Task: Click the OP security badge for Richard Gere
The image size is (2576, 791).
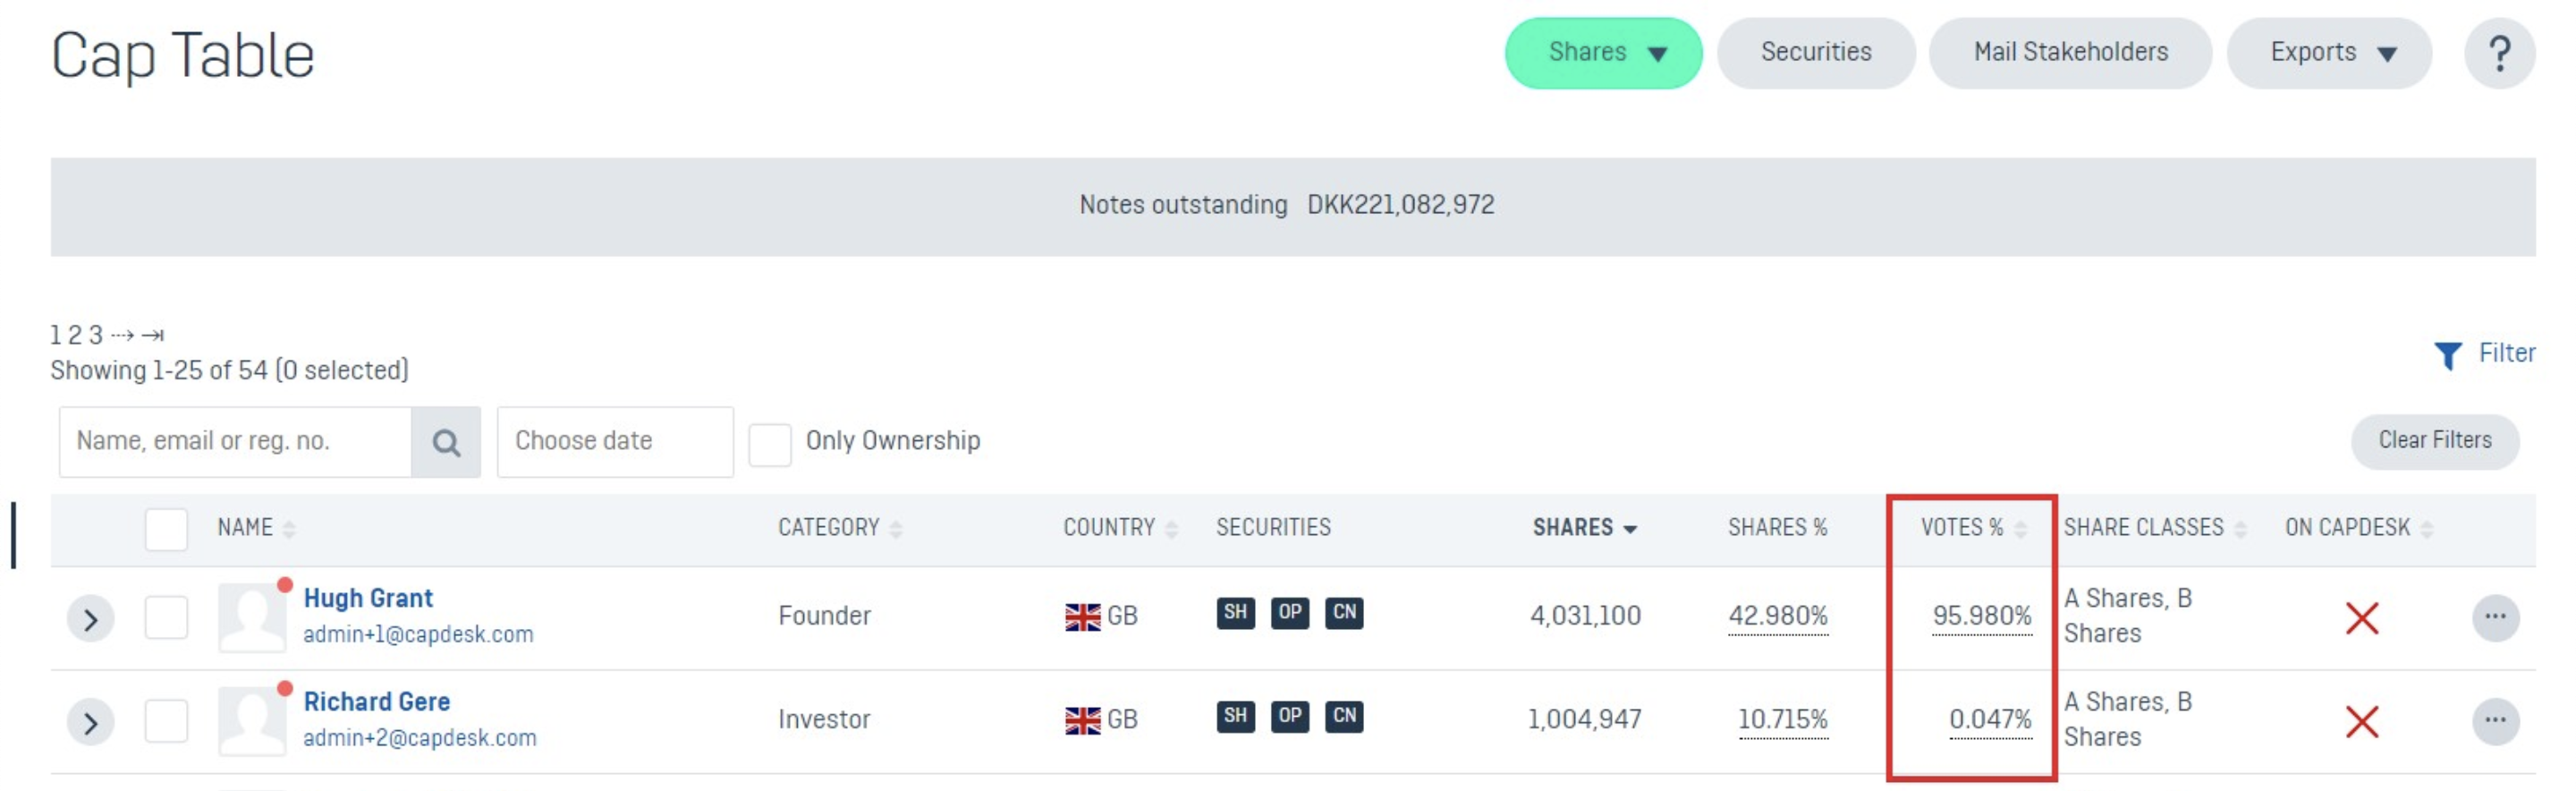Action: click(x=1289, y=716)
